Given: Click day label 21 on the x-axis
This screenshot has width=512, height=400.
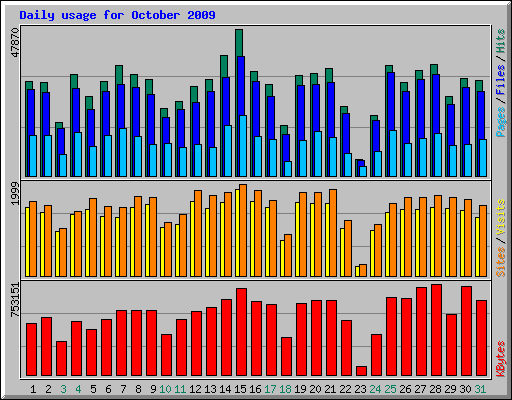Looking at the screenshot, I should (330, 389).
